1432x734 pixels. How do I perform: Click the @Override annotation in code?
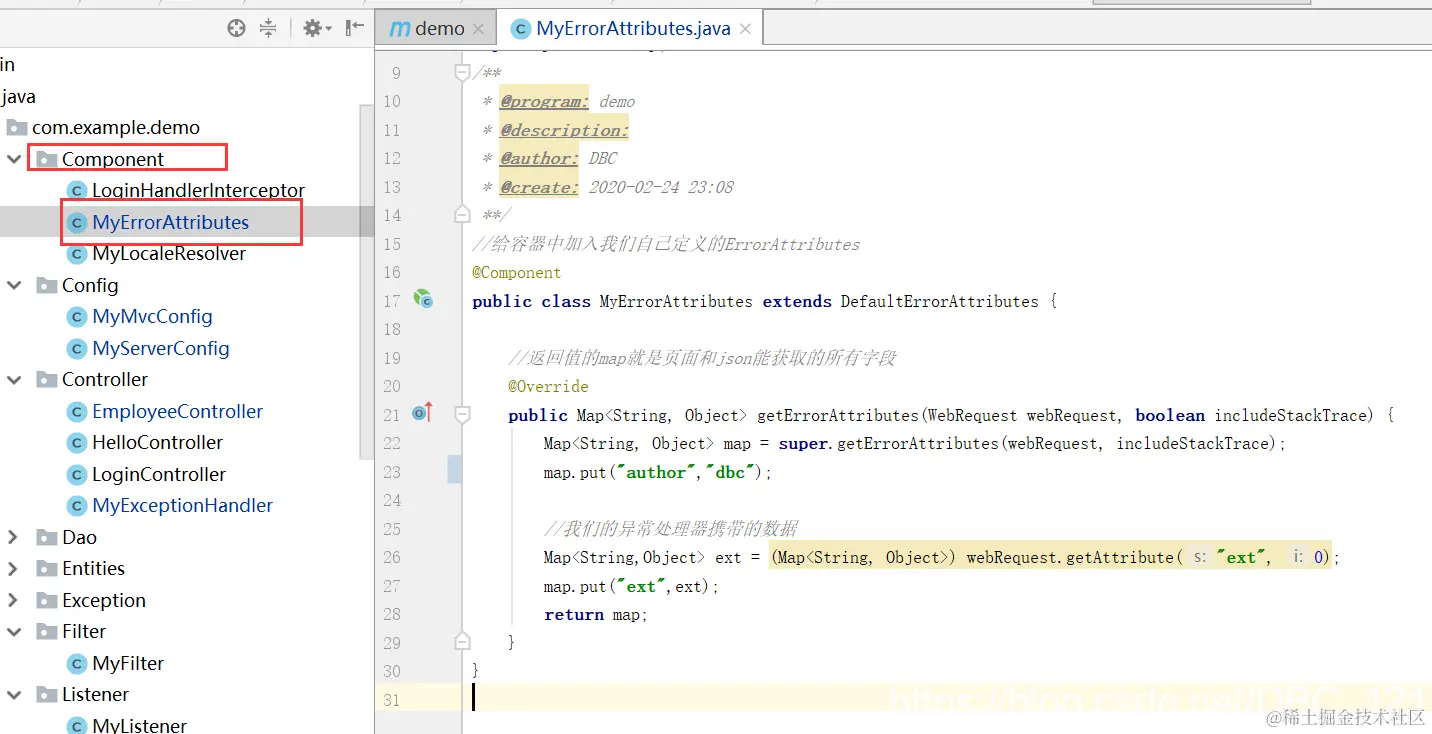pos(548,387)
